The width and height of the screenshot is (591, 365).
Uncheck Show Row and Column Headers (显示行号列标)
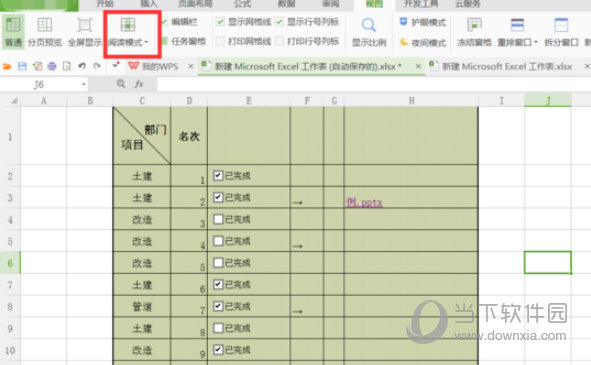tap(279, 22)
